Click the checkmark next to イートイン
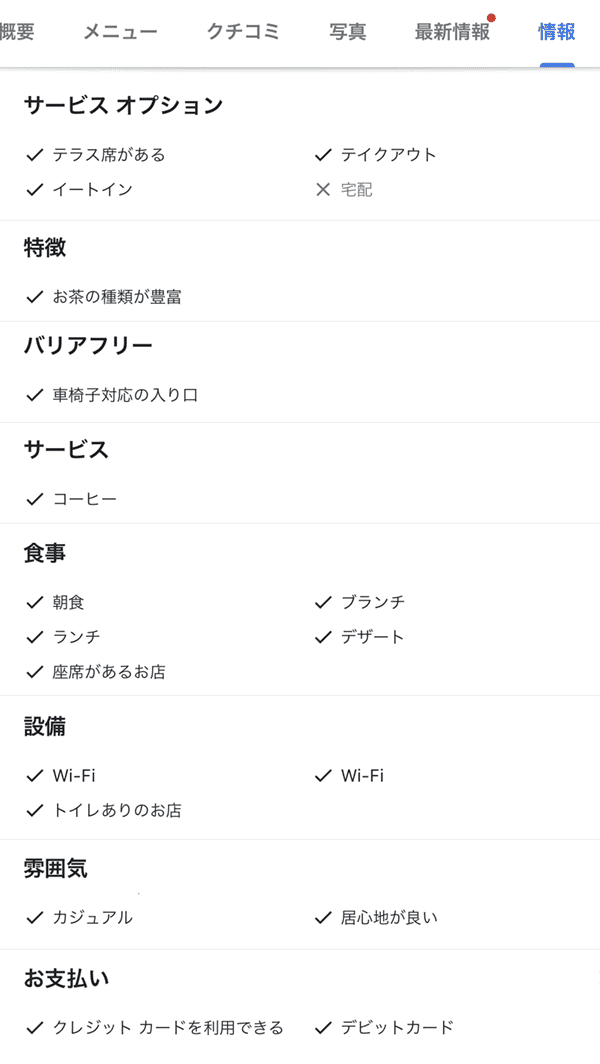This screenshot has height=1064, width=600. [35, 189]
